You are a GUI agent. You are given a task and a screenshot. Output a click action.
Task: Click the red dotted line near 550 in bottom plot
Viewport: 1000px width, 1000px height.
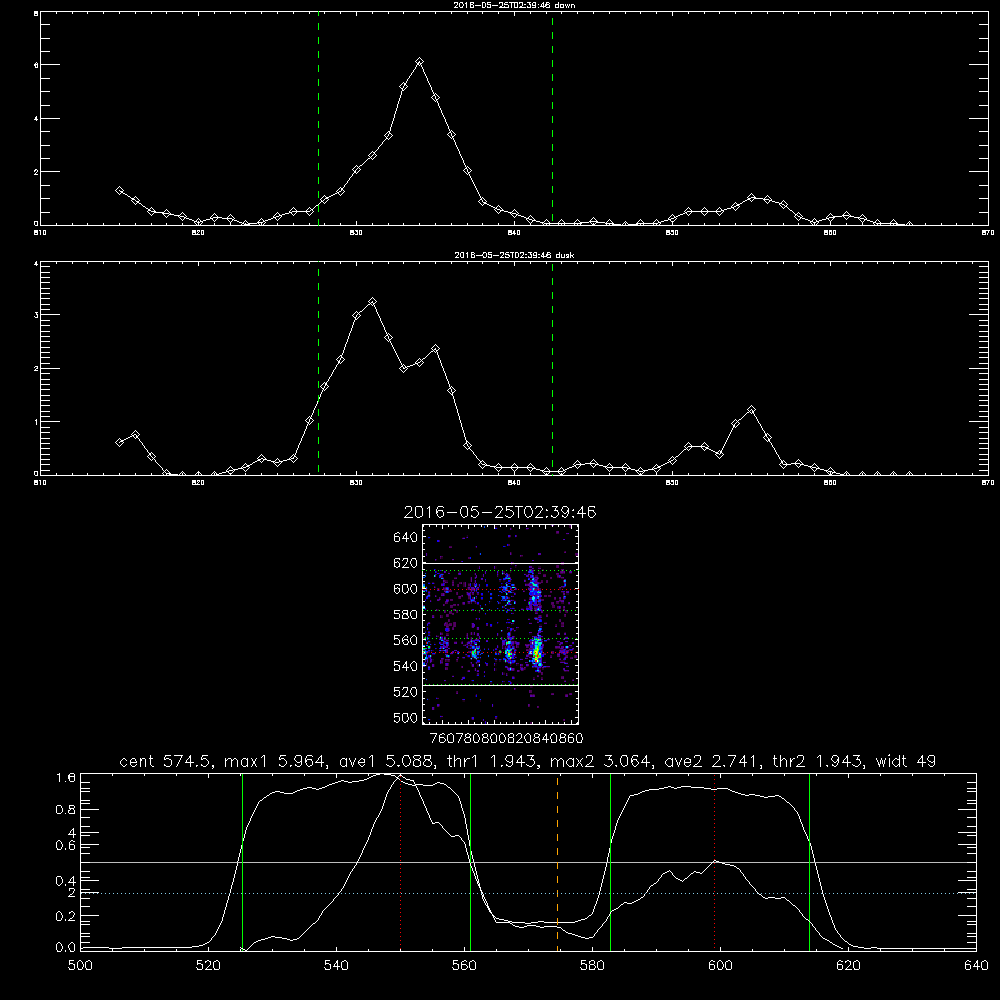[x=401, y=862]
